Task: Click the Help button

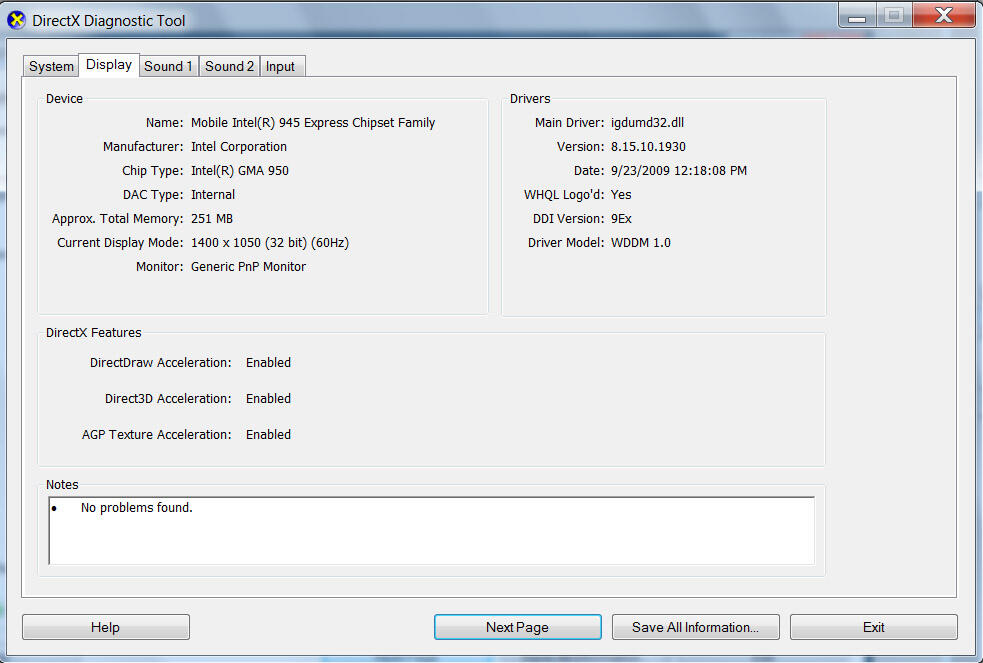Action: pos(105,627)
